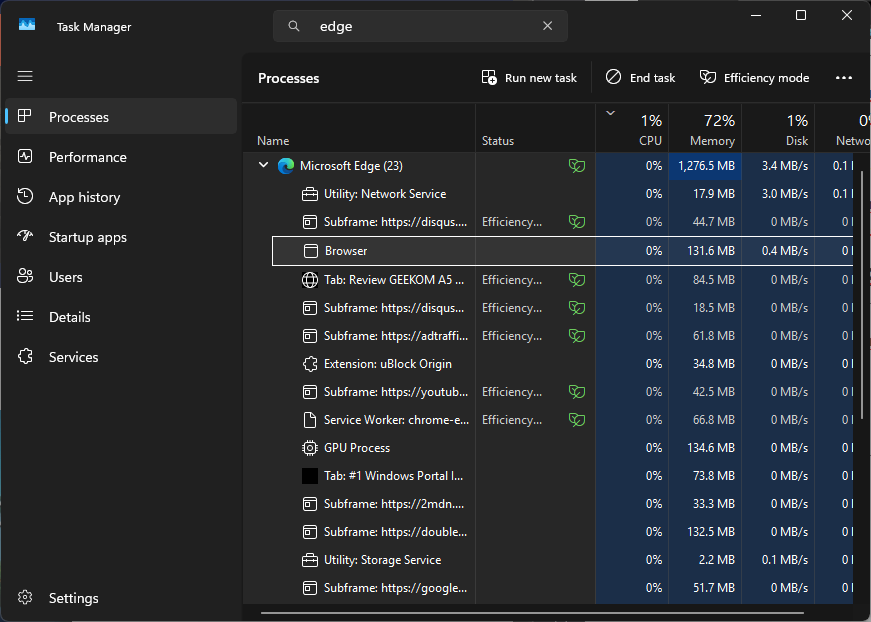The height and width of the screenshot is (622, 871).
Task: Click the column collapse chevron above CPU
Action: [611, 113]
